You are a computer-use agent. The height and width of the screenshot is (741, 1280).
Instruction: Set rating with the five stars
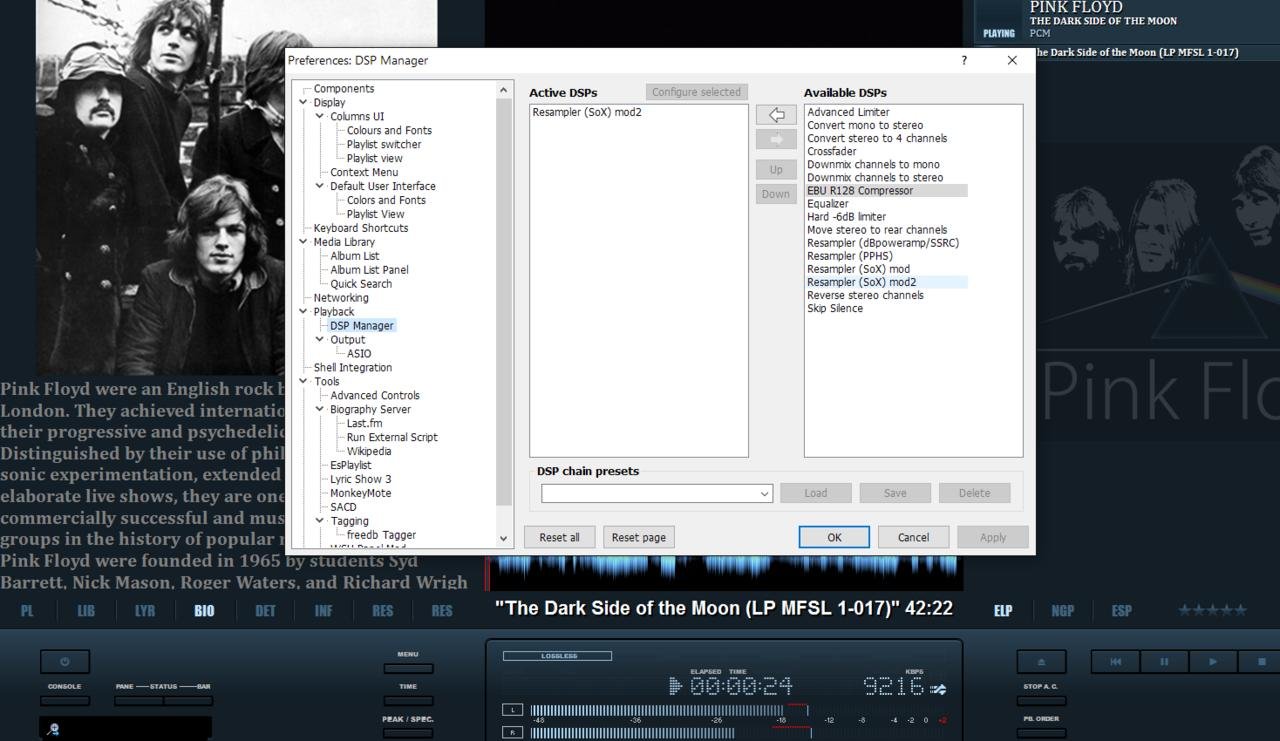point(1212,610)
